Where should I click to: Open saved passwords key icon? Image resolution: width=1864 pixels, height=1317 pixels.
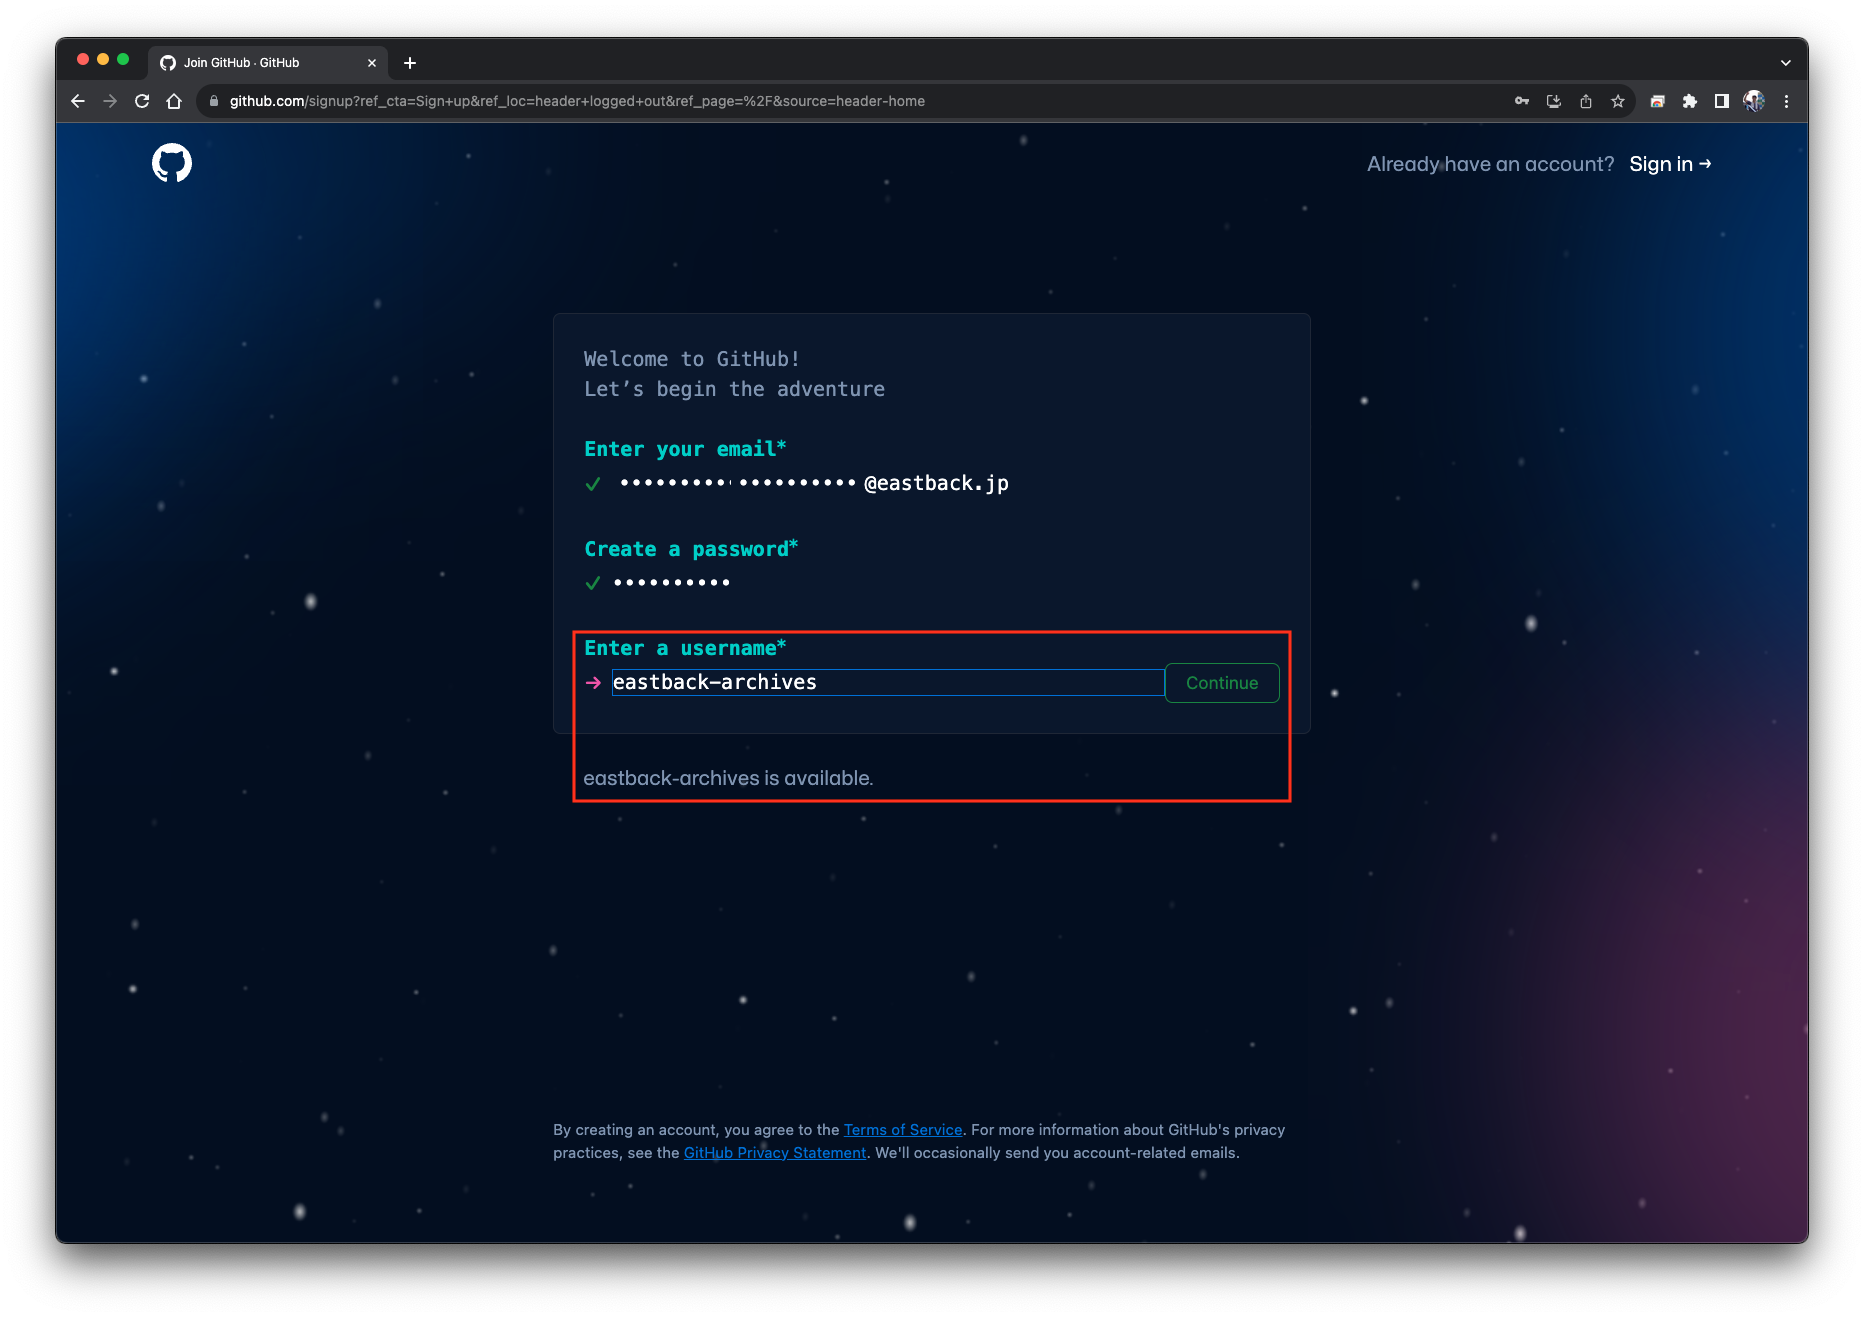click(1522, 101)
